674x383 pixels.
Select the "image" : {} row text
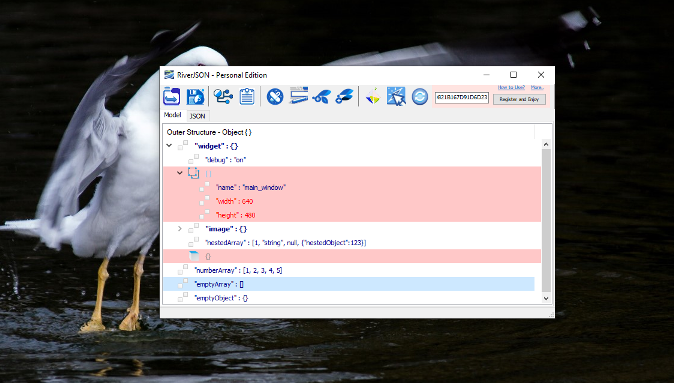point(226,229)
